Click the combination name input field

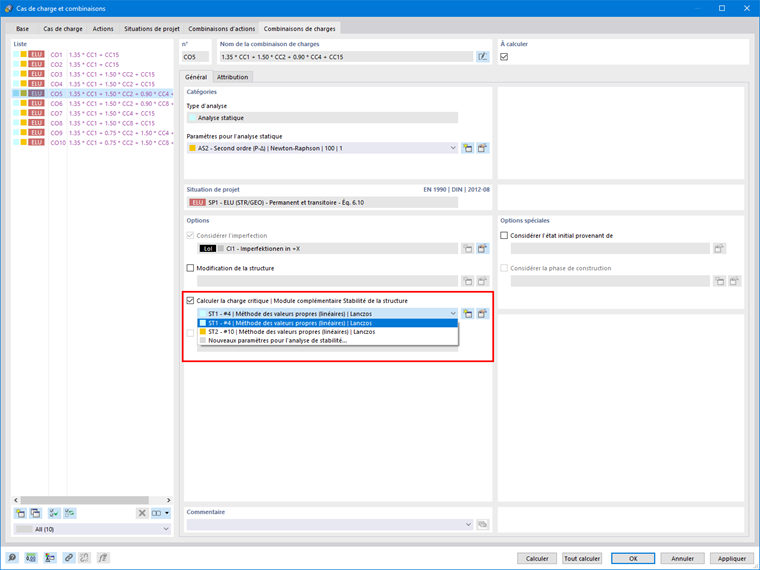pyautogui.click(x=346, y=57)
